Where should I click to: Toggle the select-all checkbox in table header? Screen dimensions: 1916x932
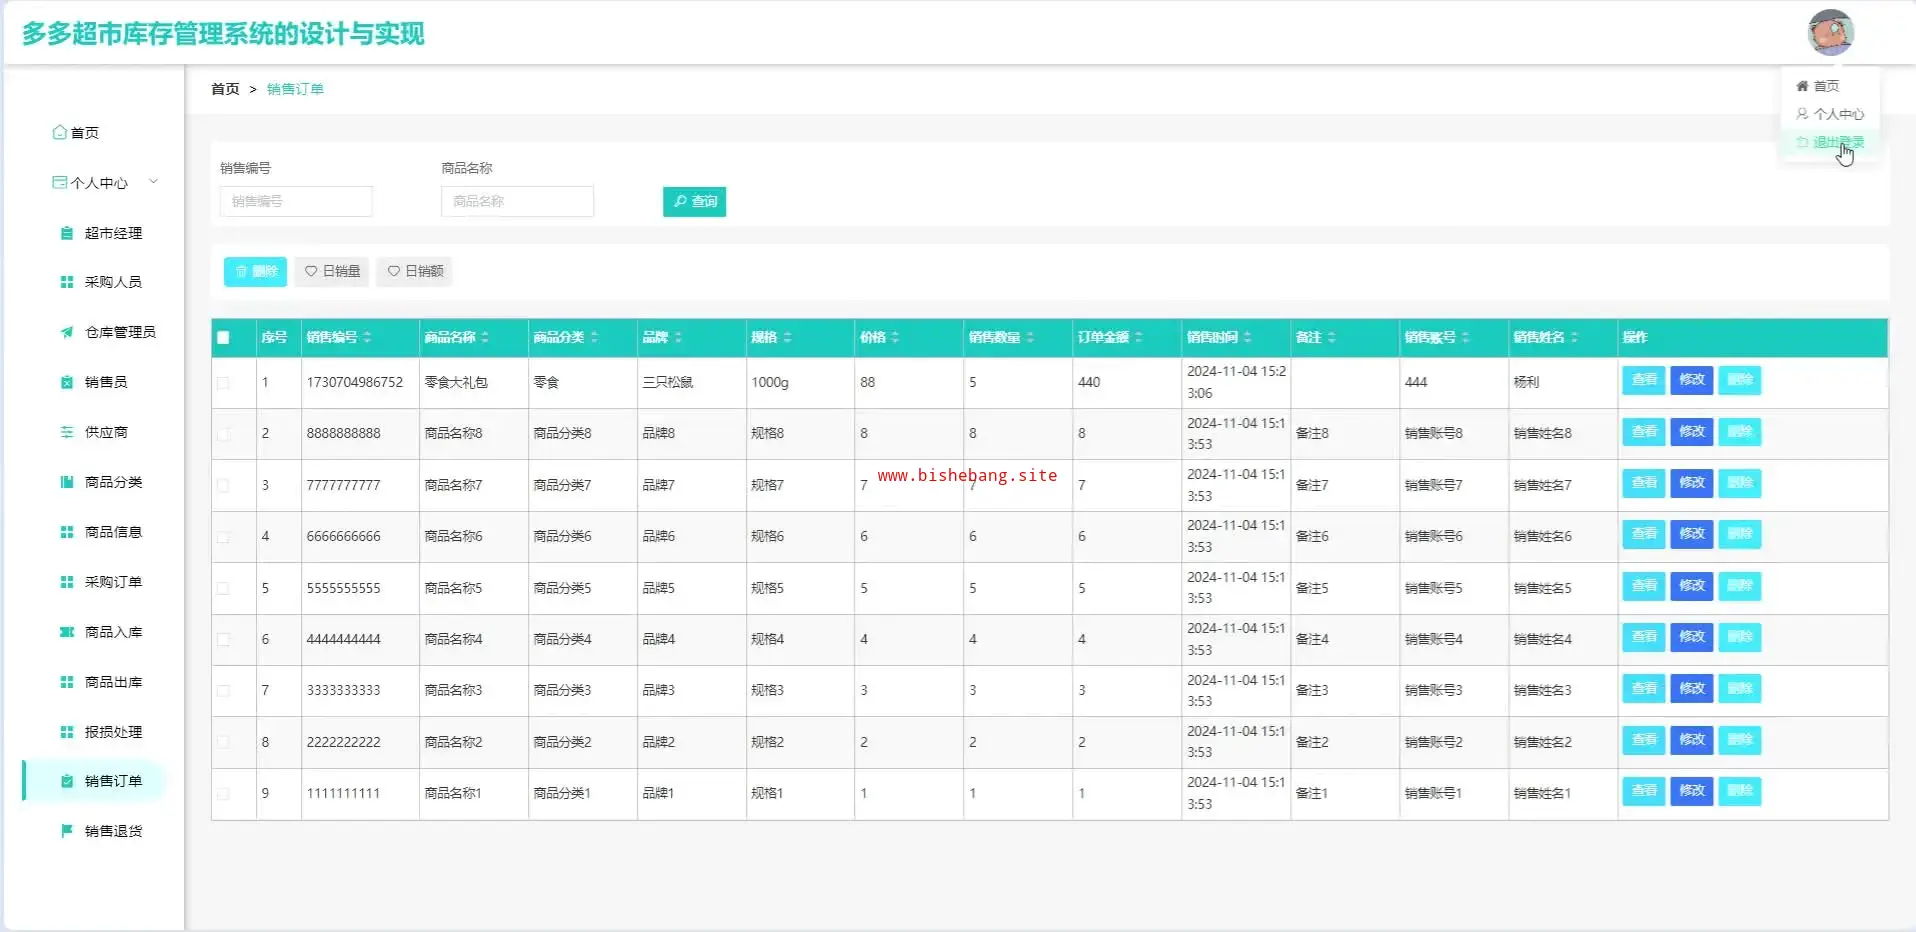click(x=223, y=338)
